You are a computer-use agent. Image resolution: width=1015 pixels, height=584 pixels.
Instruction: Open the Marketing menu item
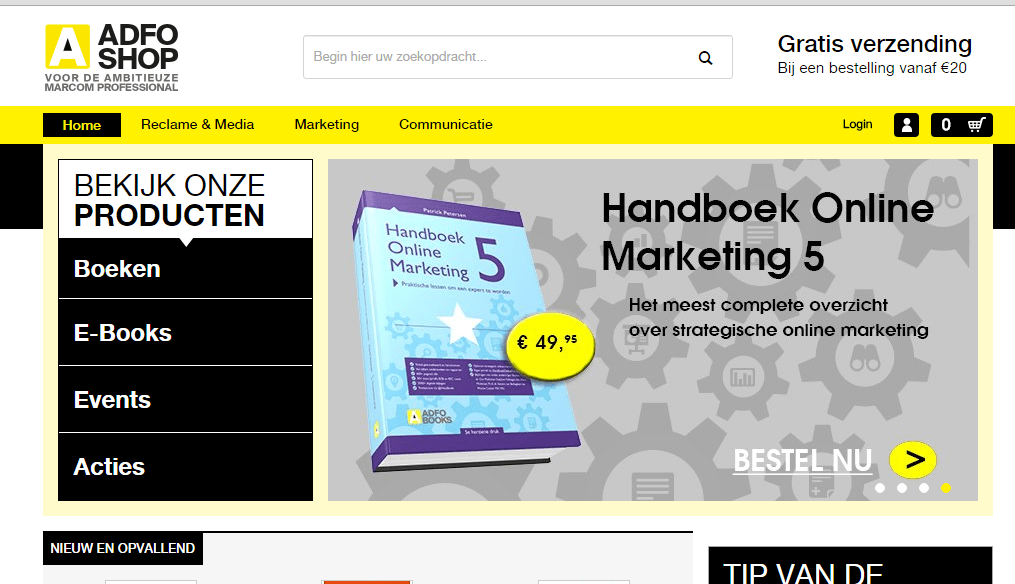326,124
